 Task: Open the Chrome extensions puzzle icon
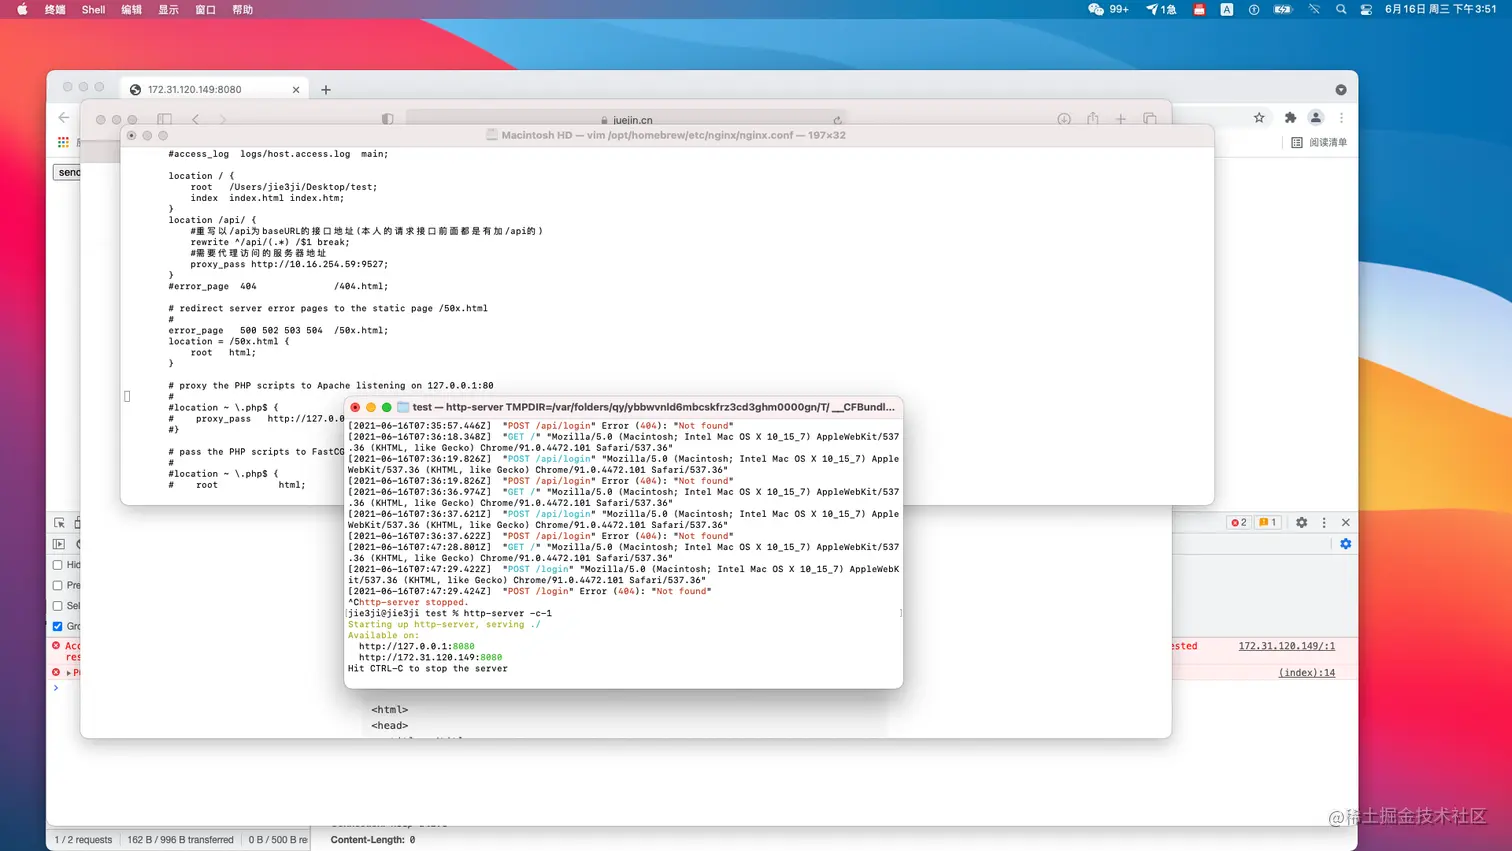pyautogui.click(x=1290, y=117)
